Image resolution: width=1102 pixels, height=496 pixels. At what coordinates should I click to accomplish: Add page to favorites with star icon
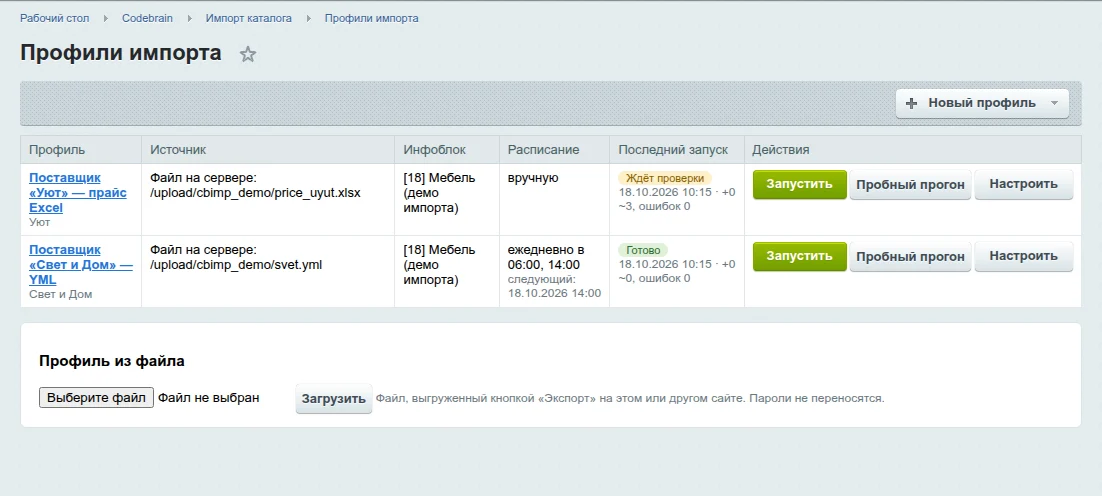point(247,54)
